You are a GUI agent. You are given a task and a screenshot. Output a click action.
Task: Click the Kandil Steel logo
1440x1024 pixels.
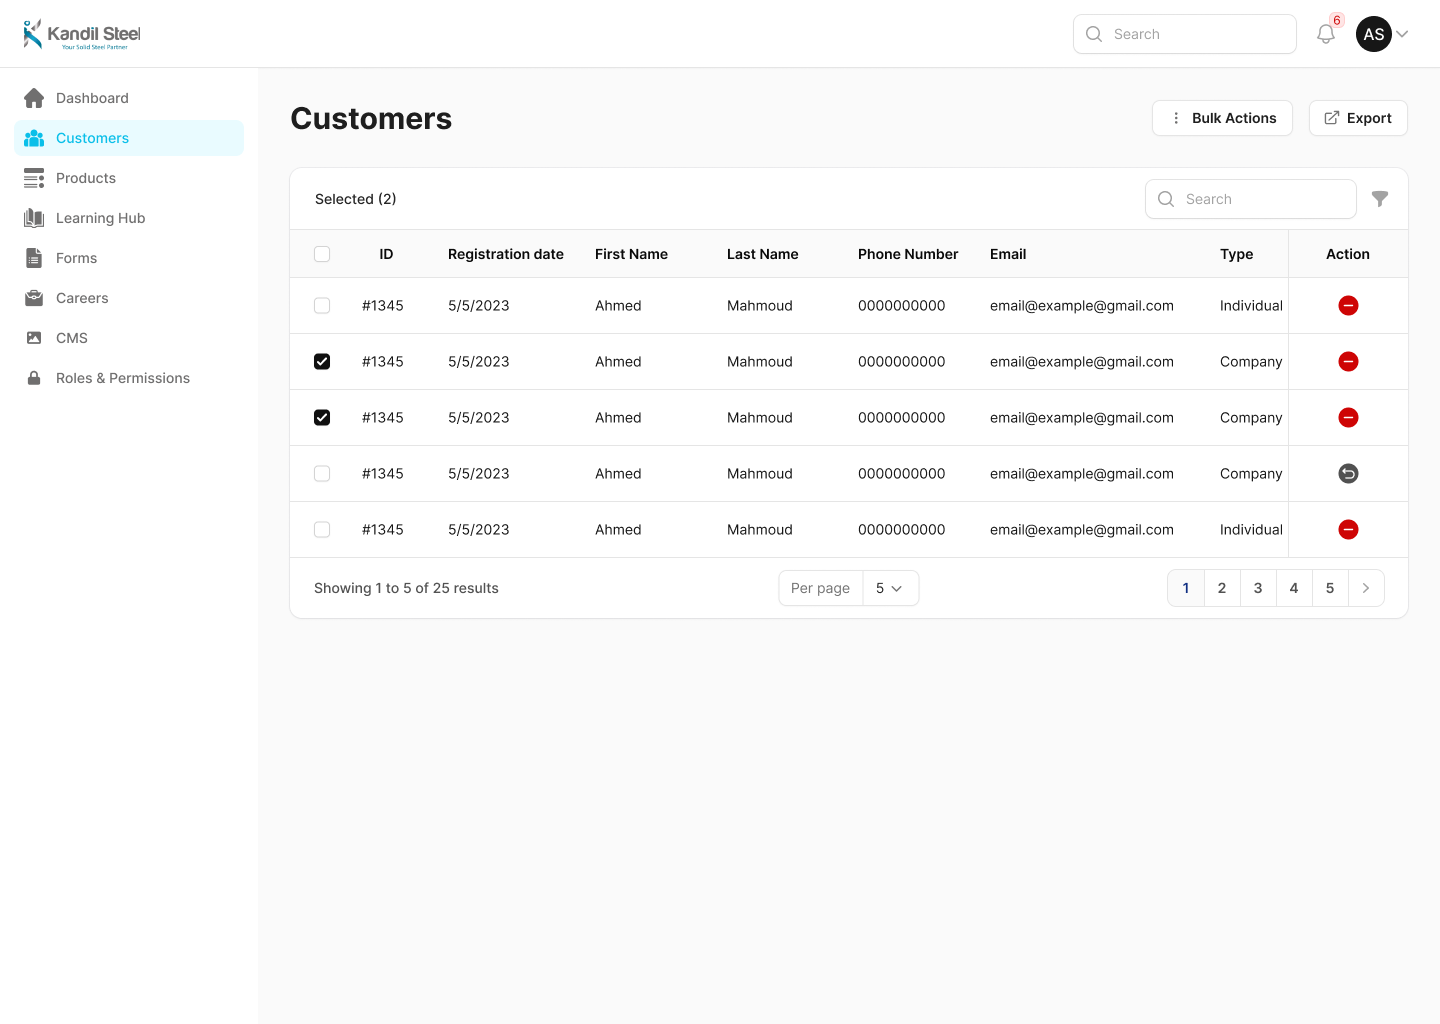click(x=82, y=34)
